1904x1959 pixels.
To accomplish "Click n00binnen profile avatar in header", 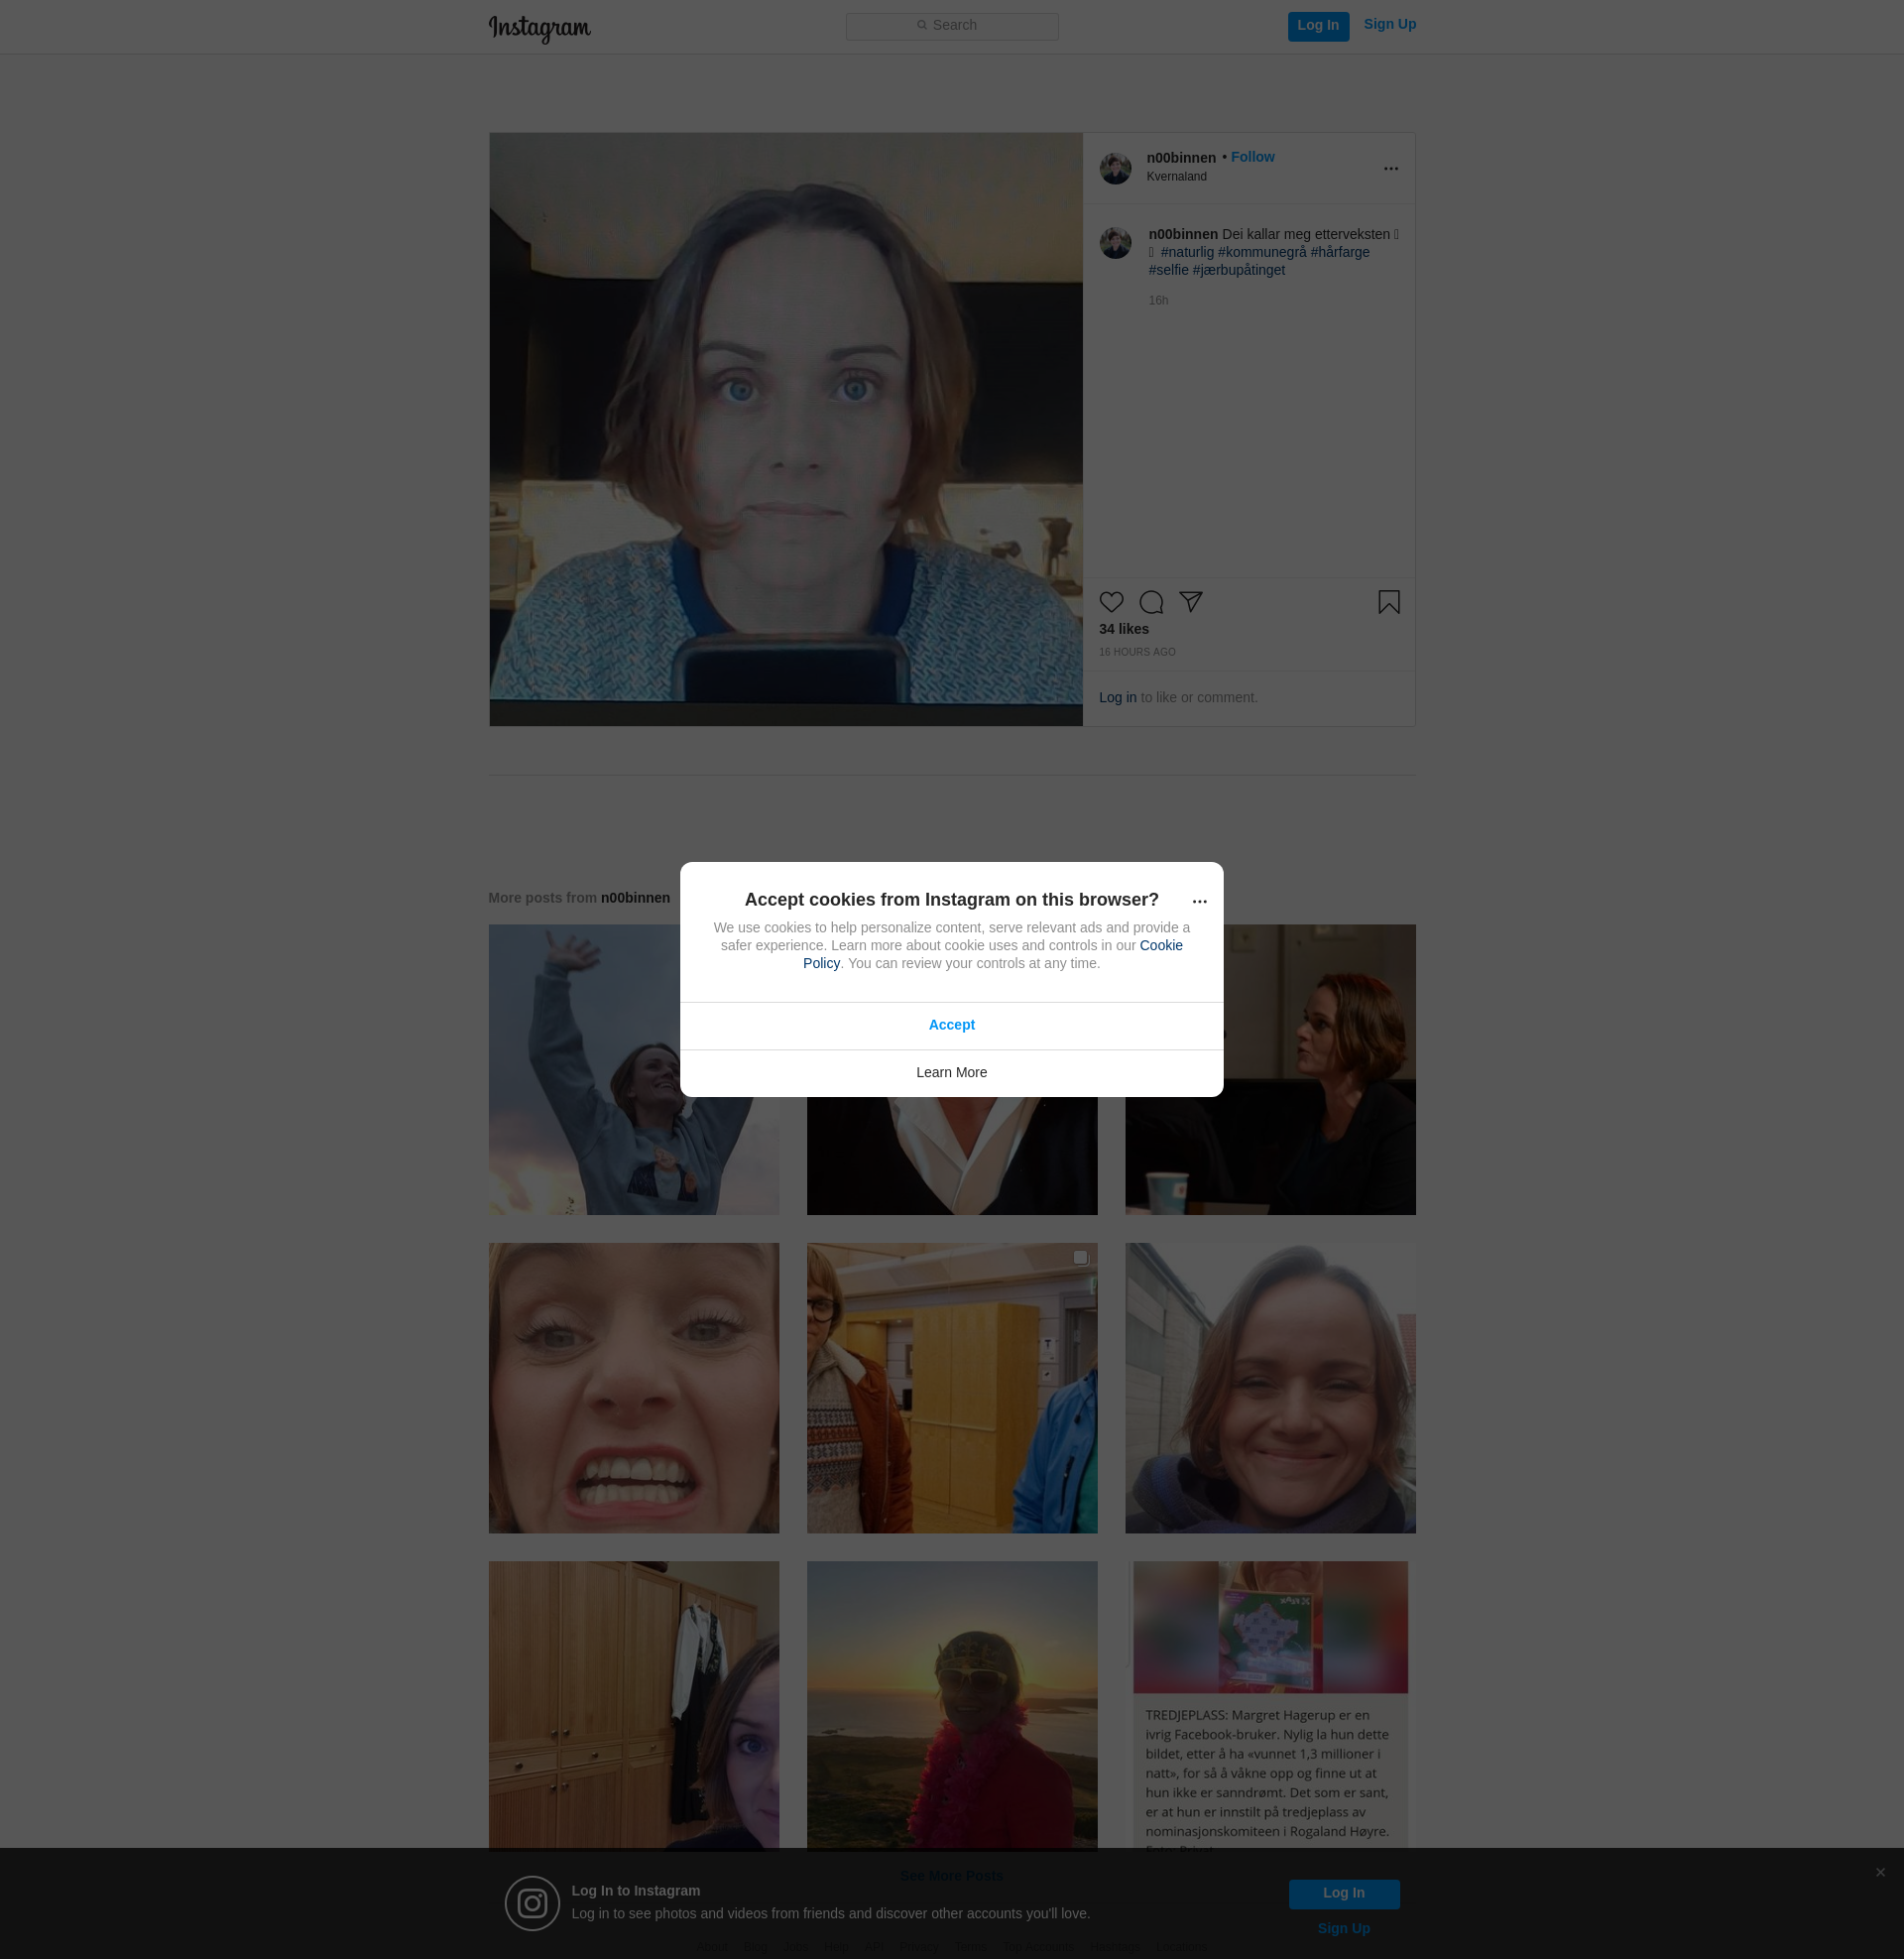I will (x=1115, y=168).
